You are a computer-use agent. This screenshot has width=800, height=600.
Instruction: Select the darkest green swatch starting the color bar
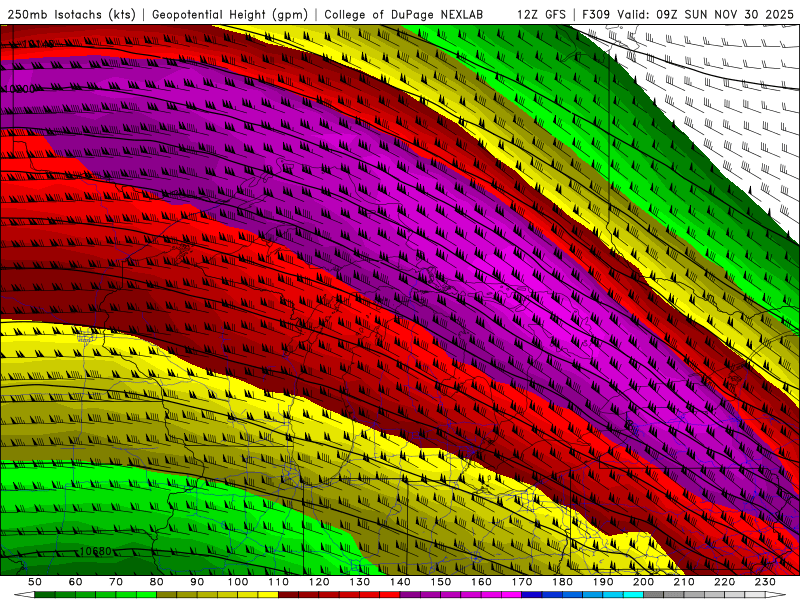click(x=44, y=595)
